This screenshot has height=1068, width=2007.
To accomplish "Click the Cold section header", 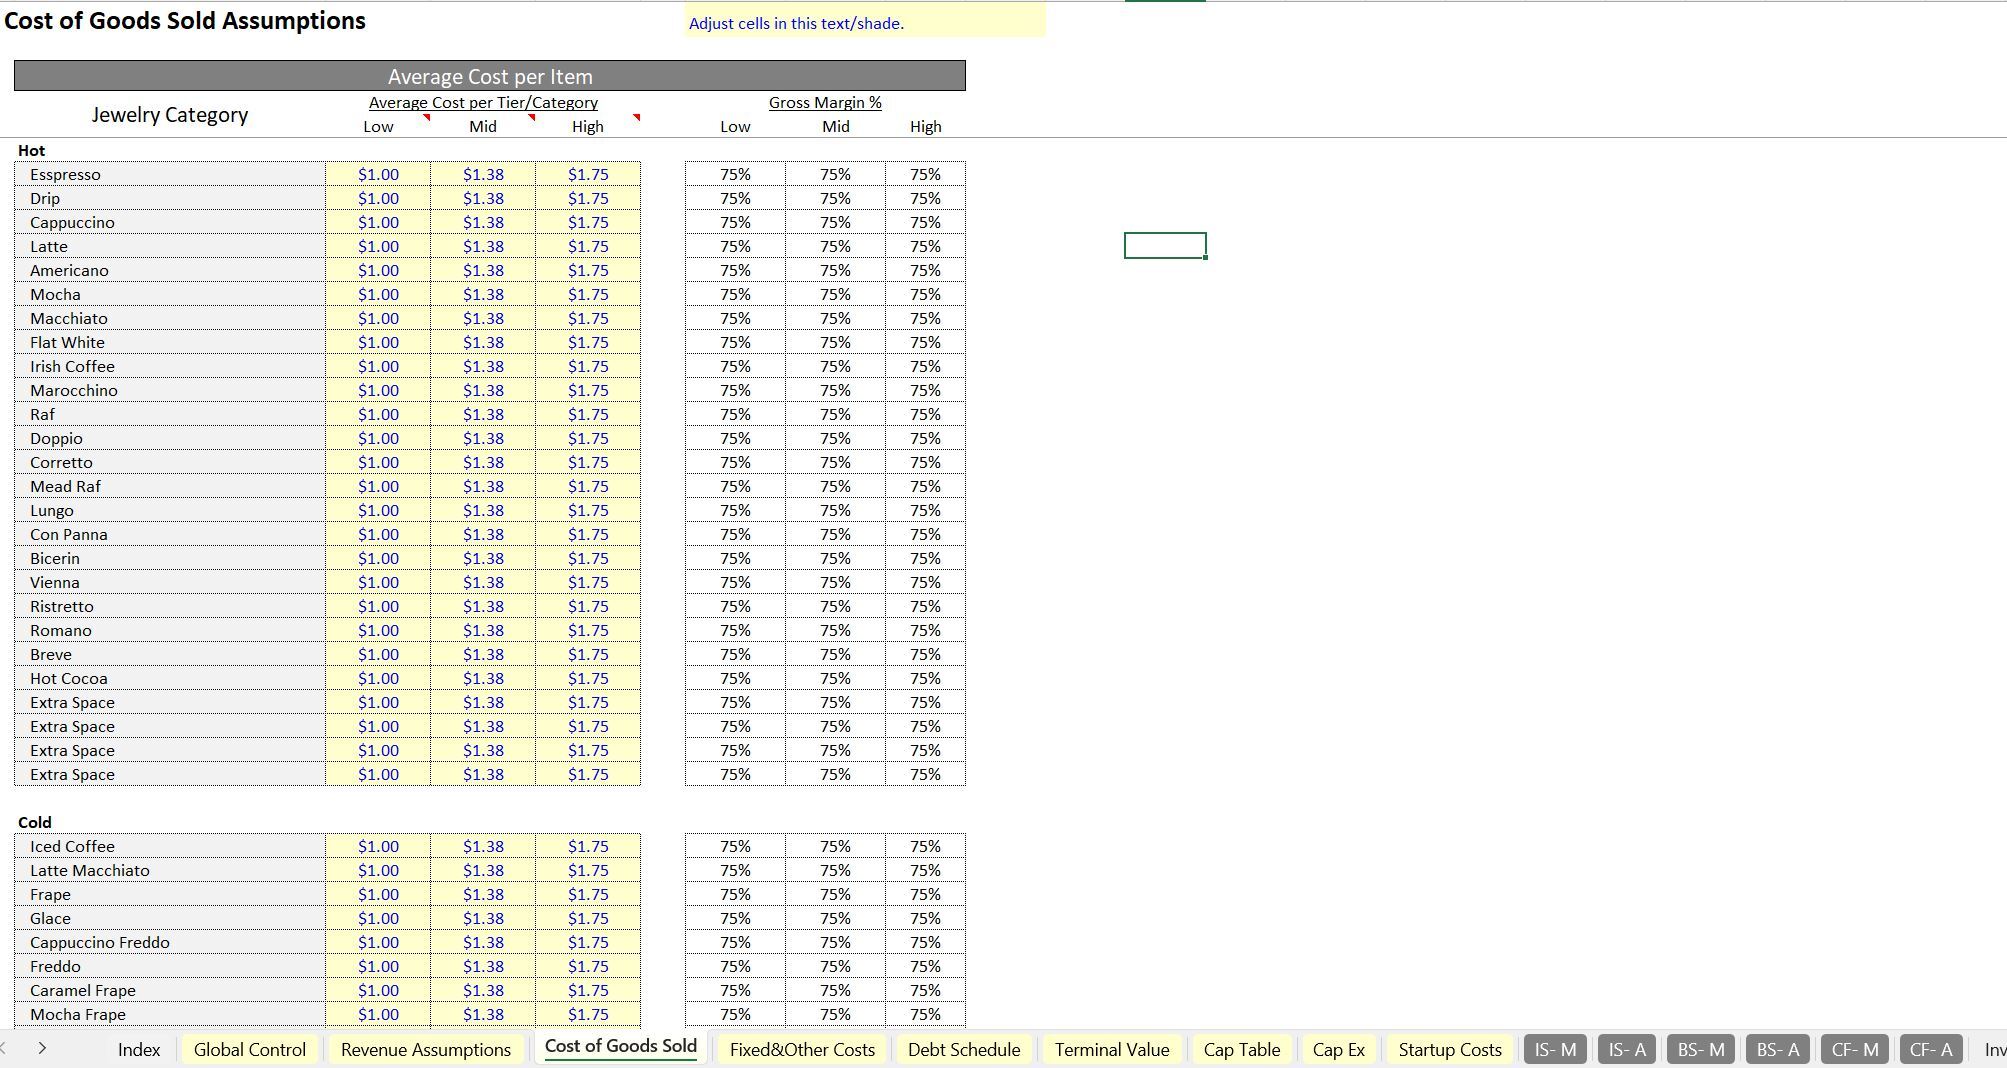I will click(35, 822).
